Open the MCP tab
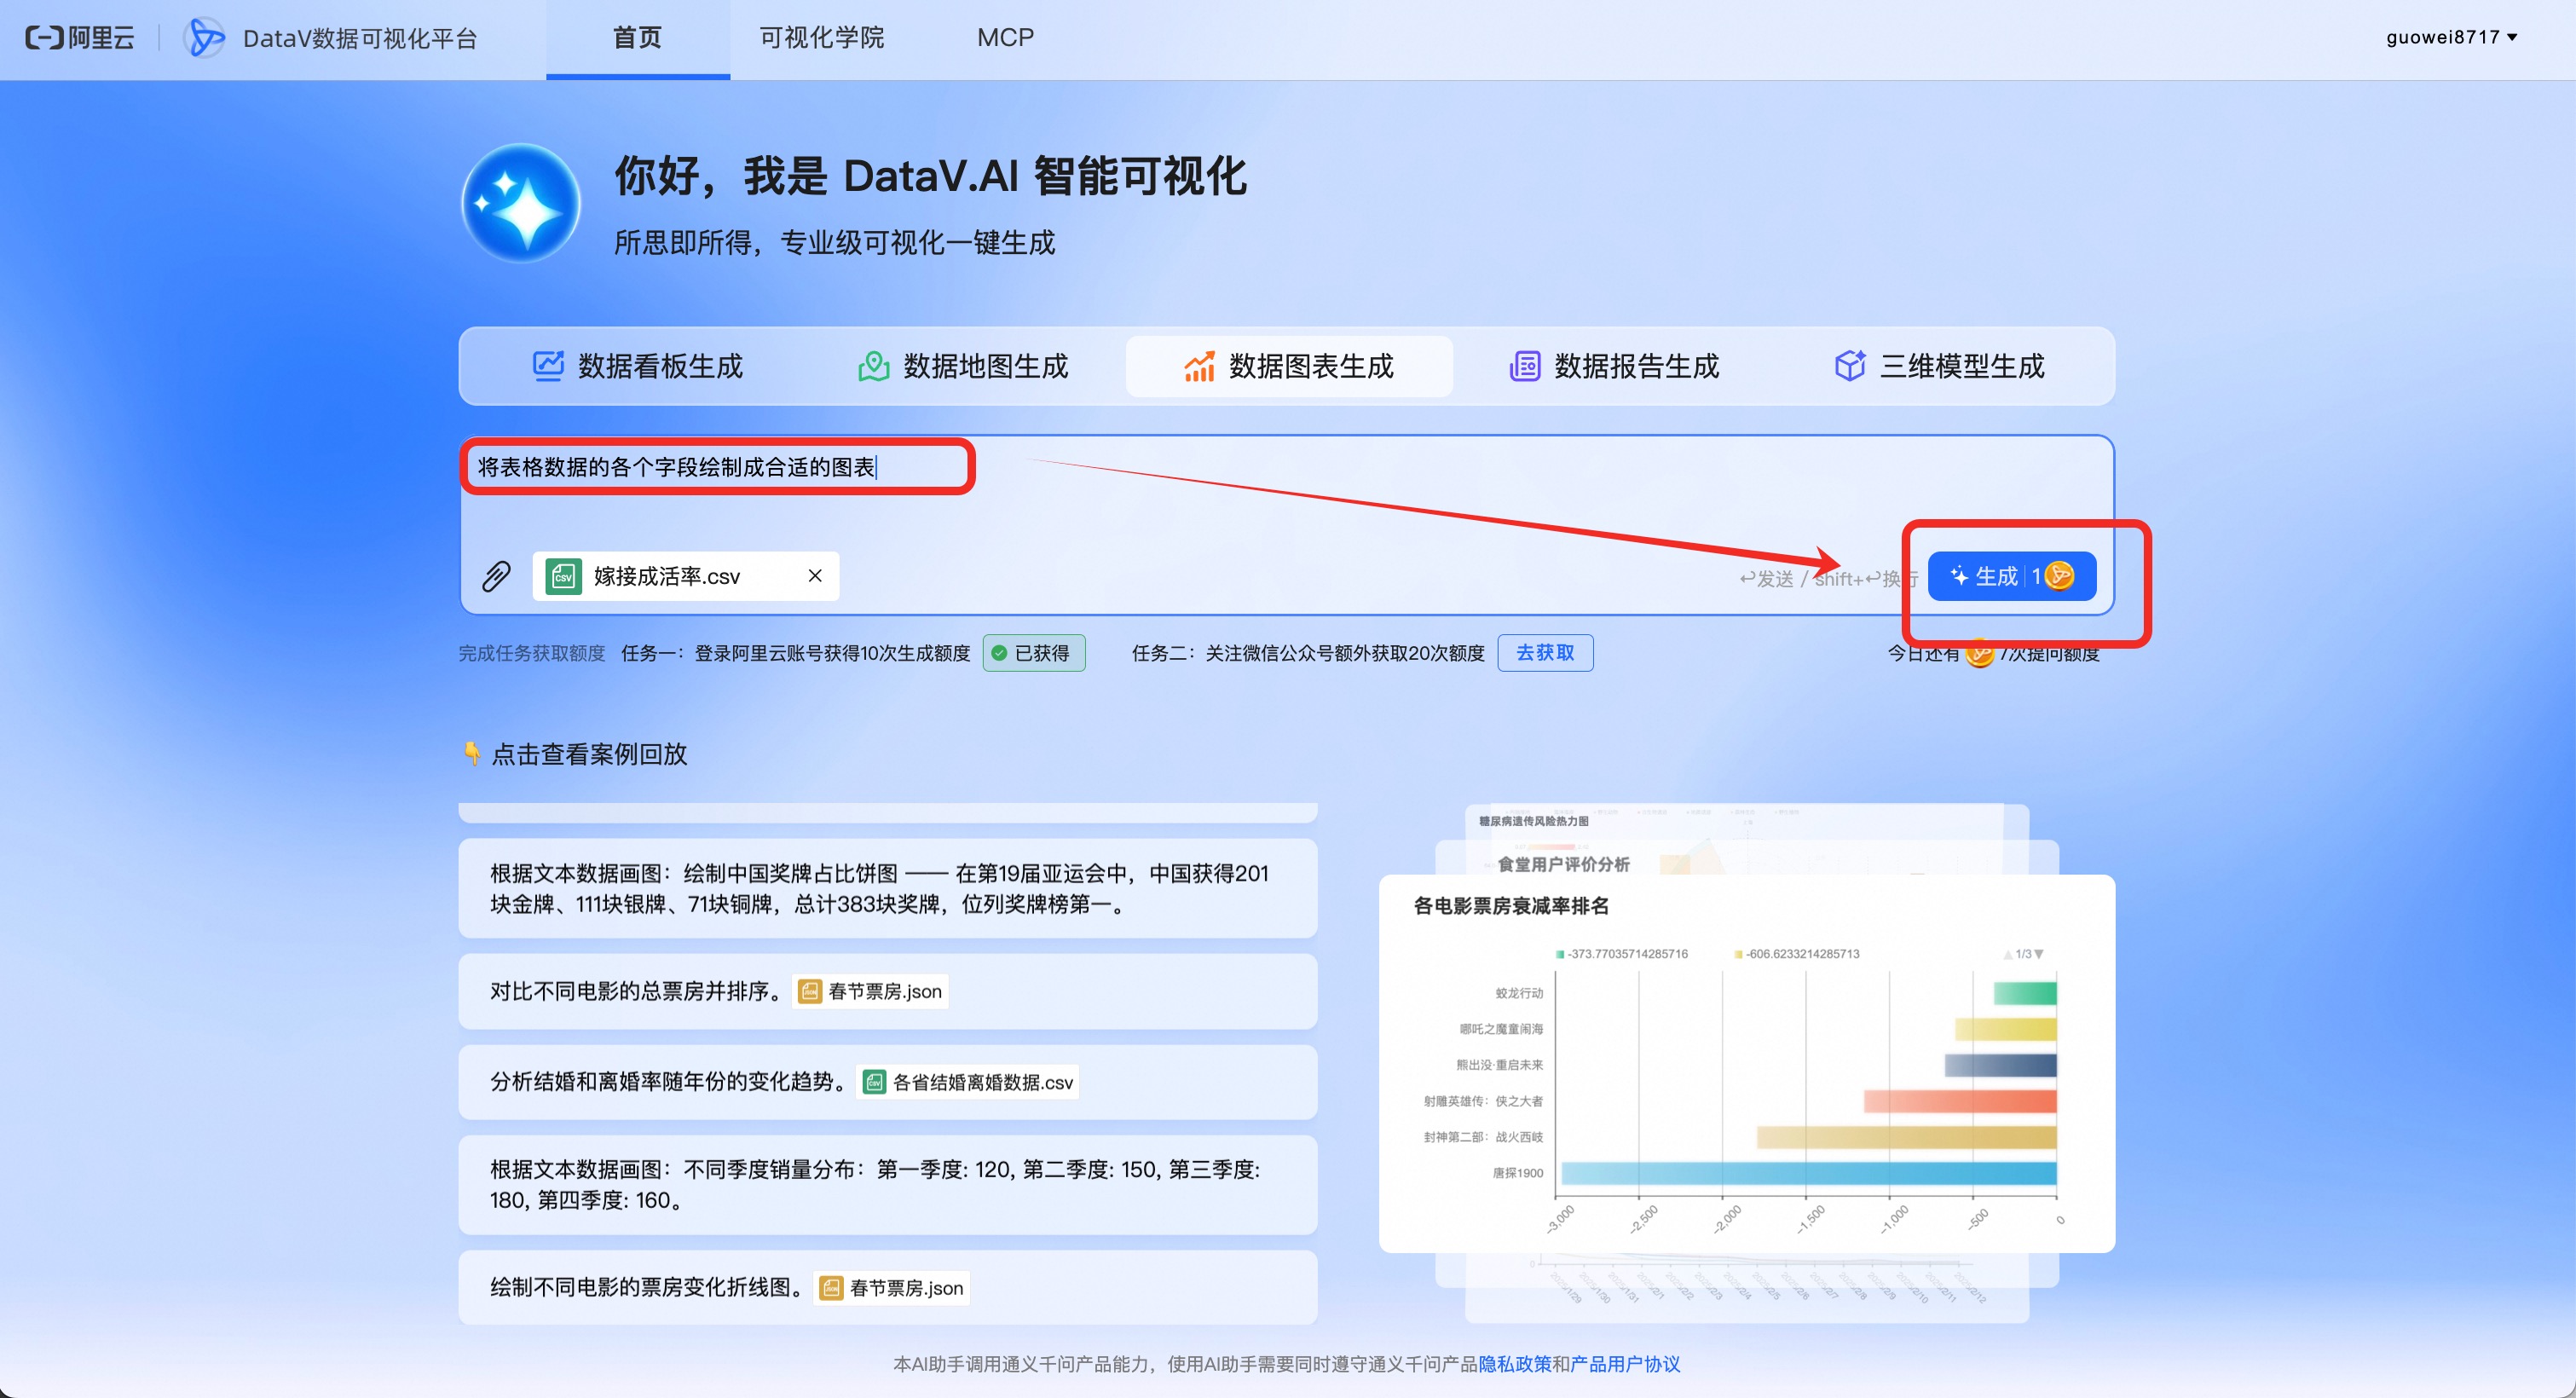The width and height of the screenshot is (2576, 1398). (1005, 38)
